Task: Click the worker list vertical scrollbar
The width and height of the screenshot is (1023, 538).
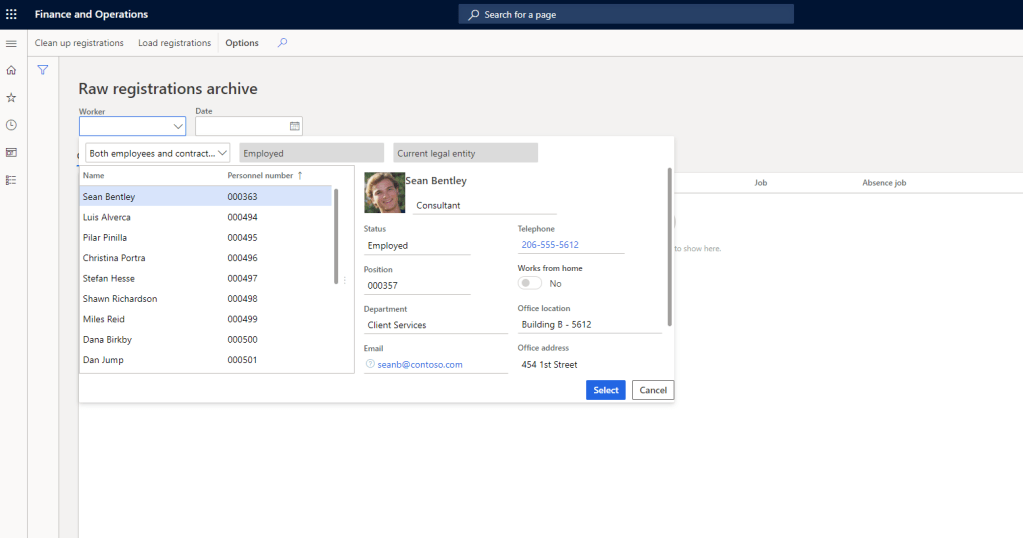Action: pos(336,235)
